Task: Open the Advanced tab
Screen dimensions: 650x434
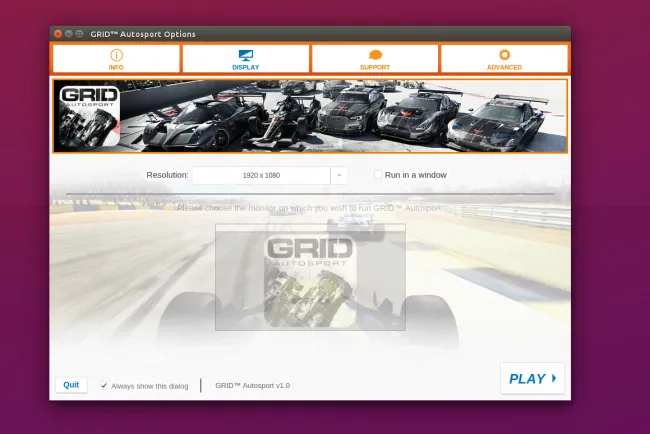Action: tap(504, 59)
